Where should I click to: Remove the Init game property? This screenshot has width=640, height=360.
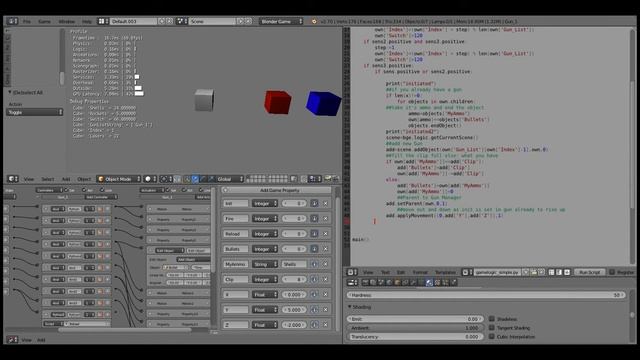[x=325, y=203]
